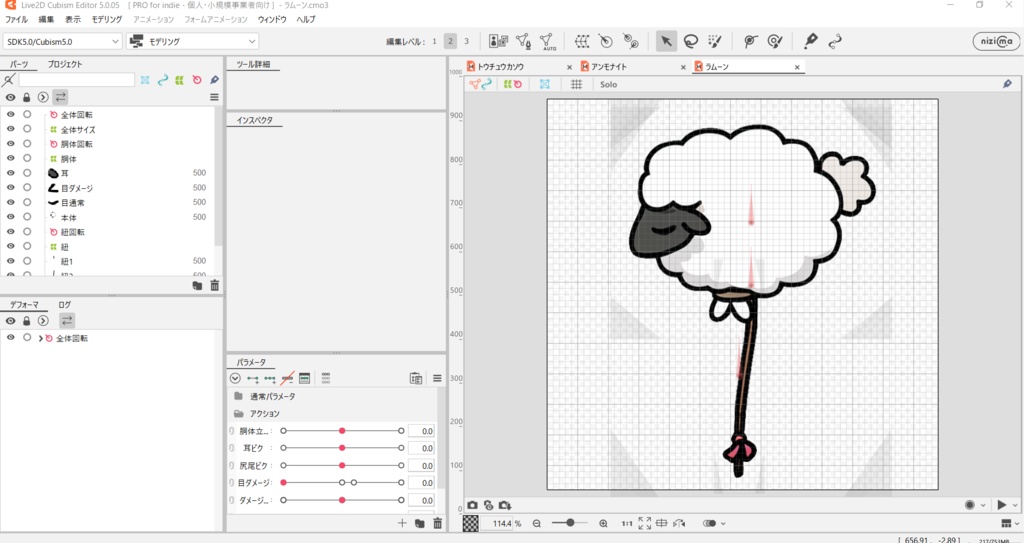Image resolution: width=1024 pixels, height=543 pixels.
Task: Create a new parameter with plus icon
Action: tap(402, 523)
